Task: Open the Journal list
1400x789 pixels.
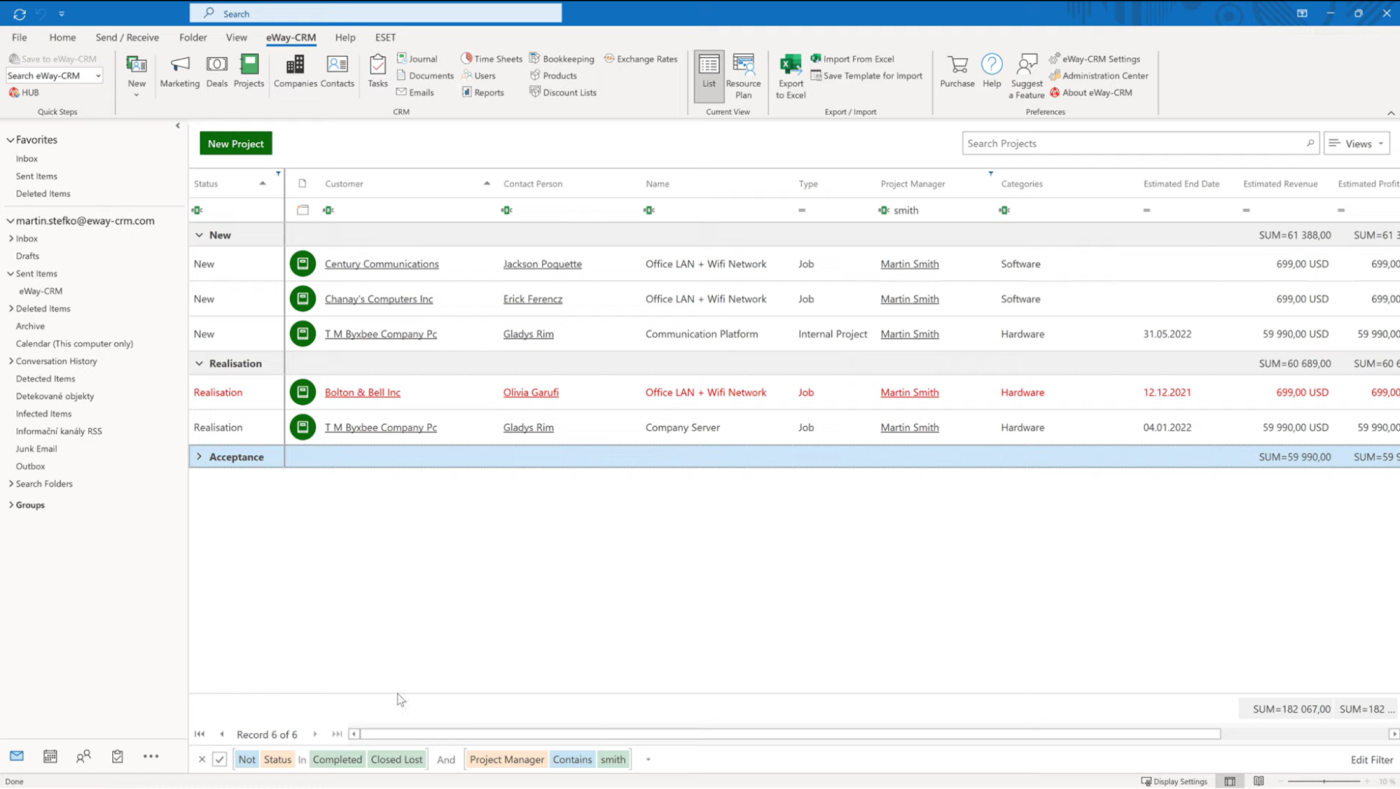Action: 417,59
